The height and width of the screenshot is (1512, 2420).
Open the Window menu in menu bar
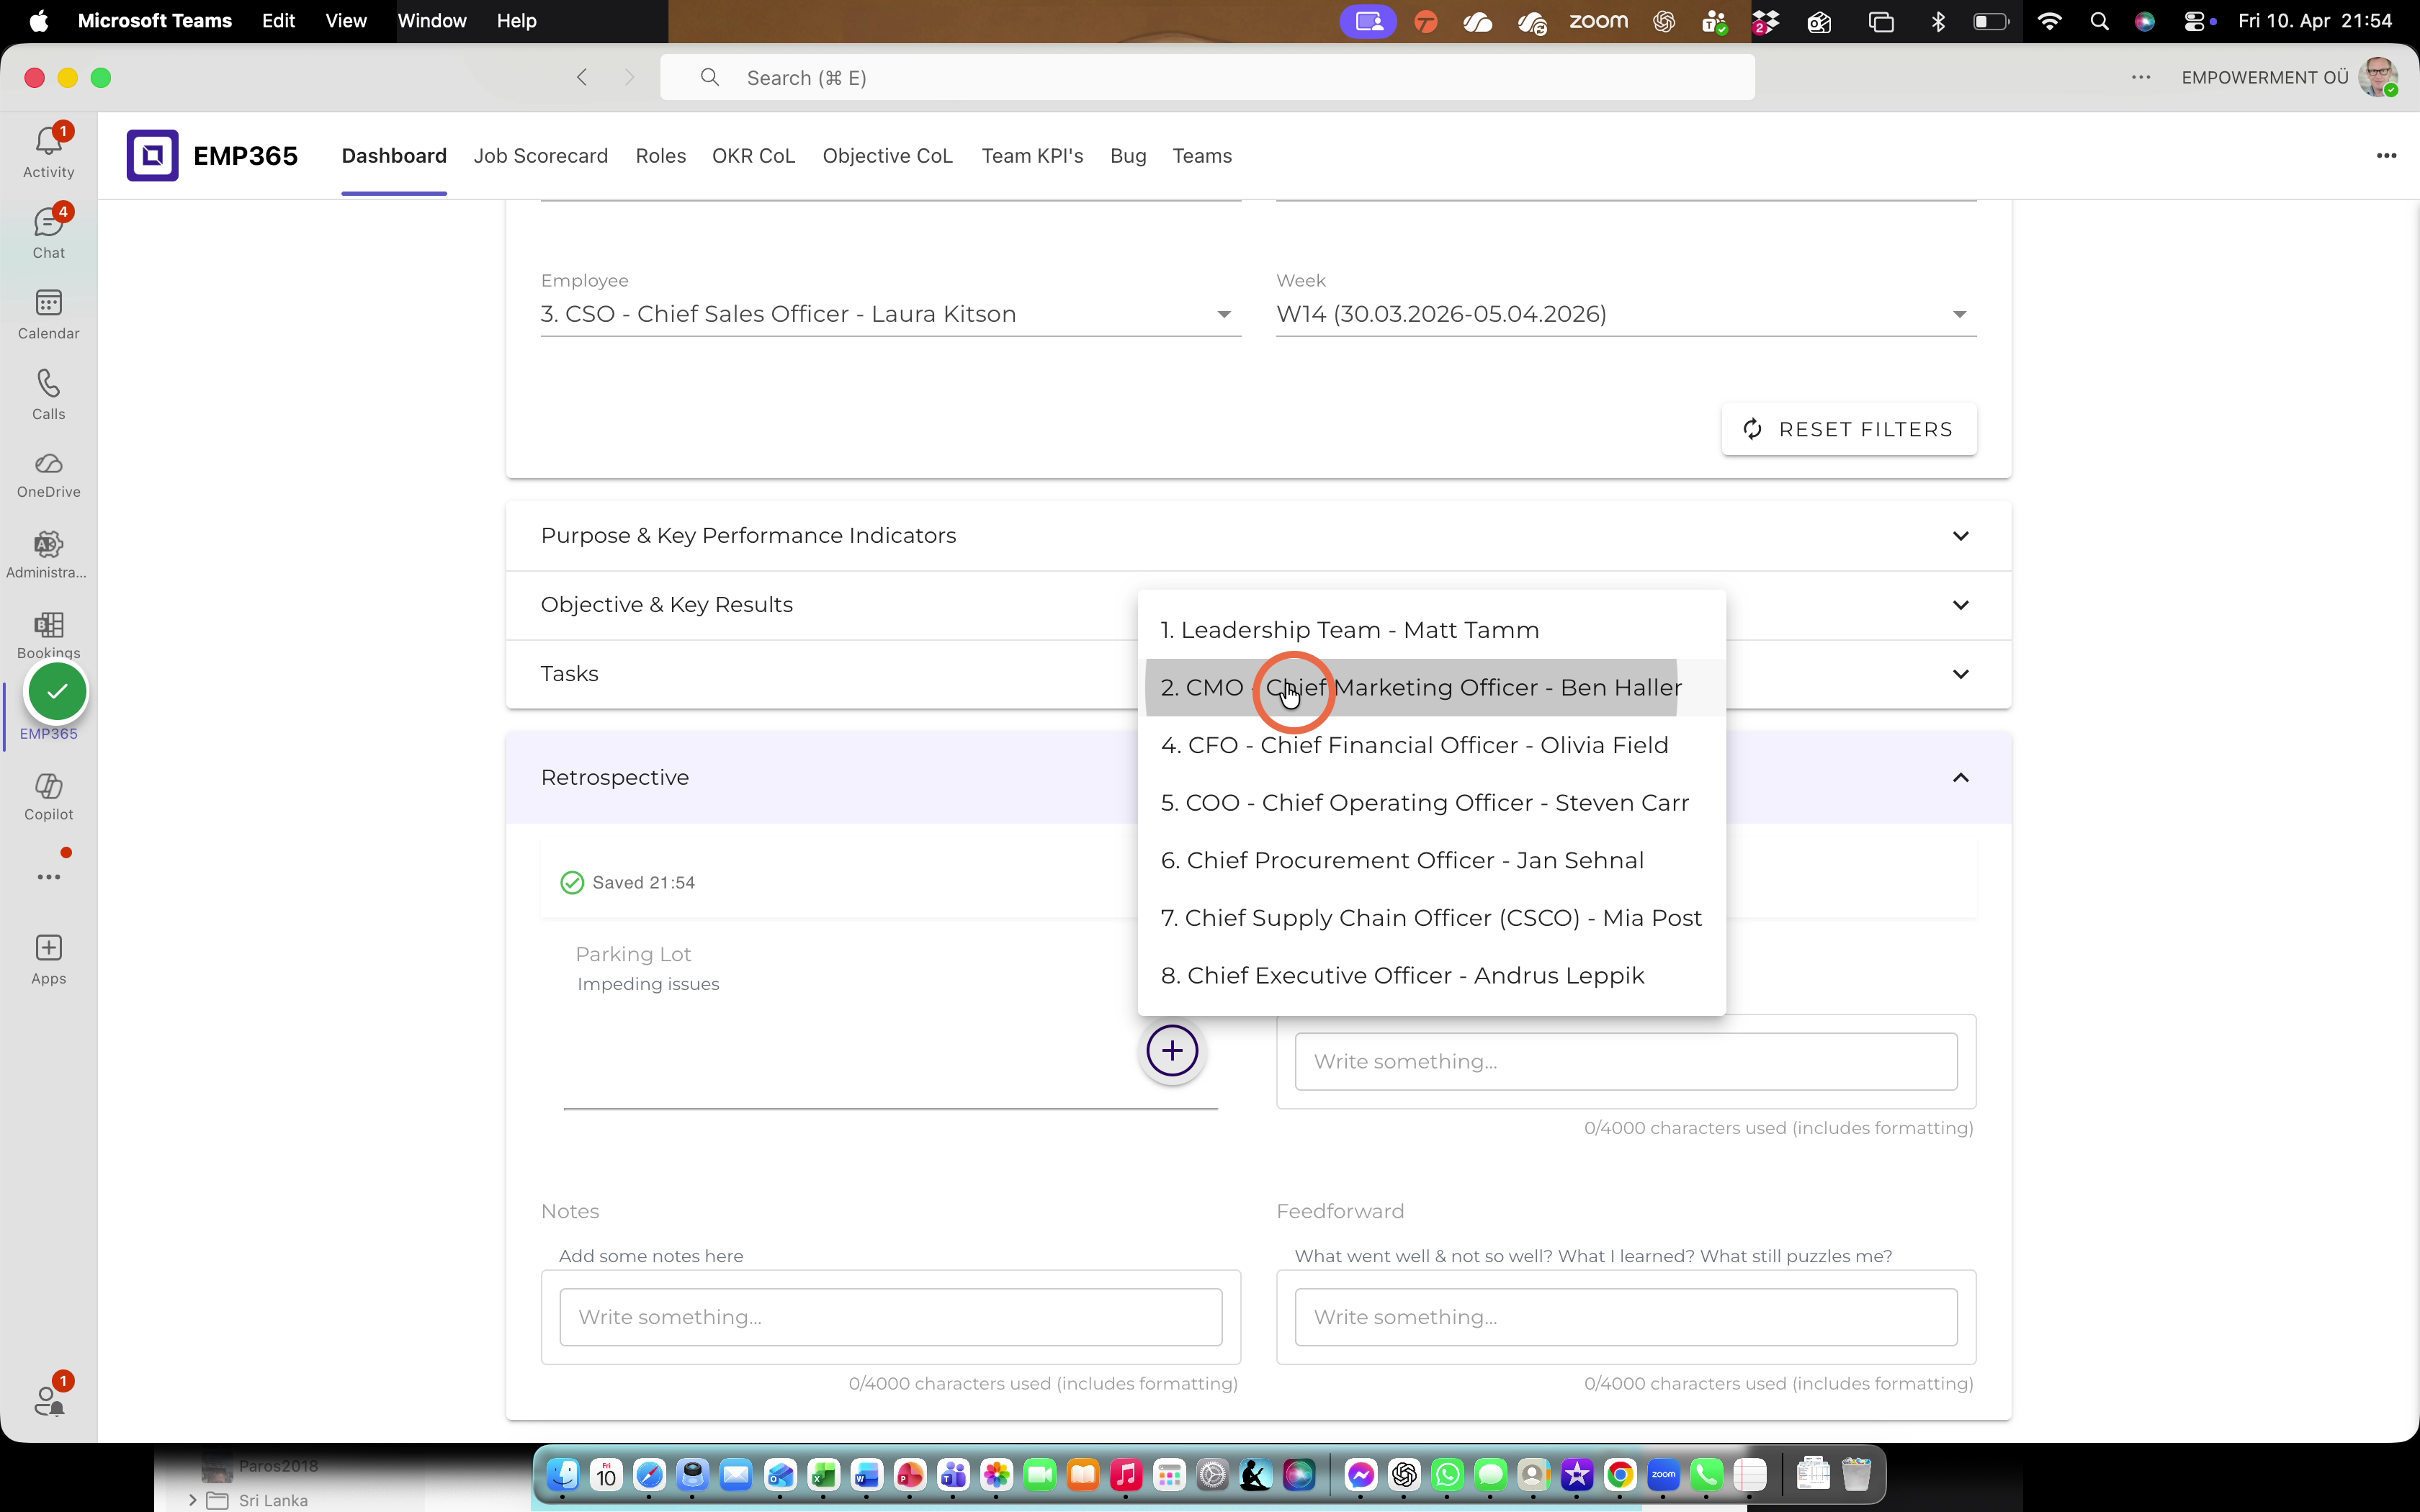click(432, 21)
